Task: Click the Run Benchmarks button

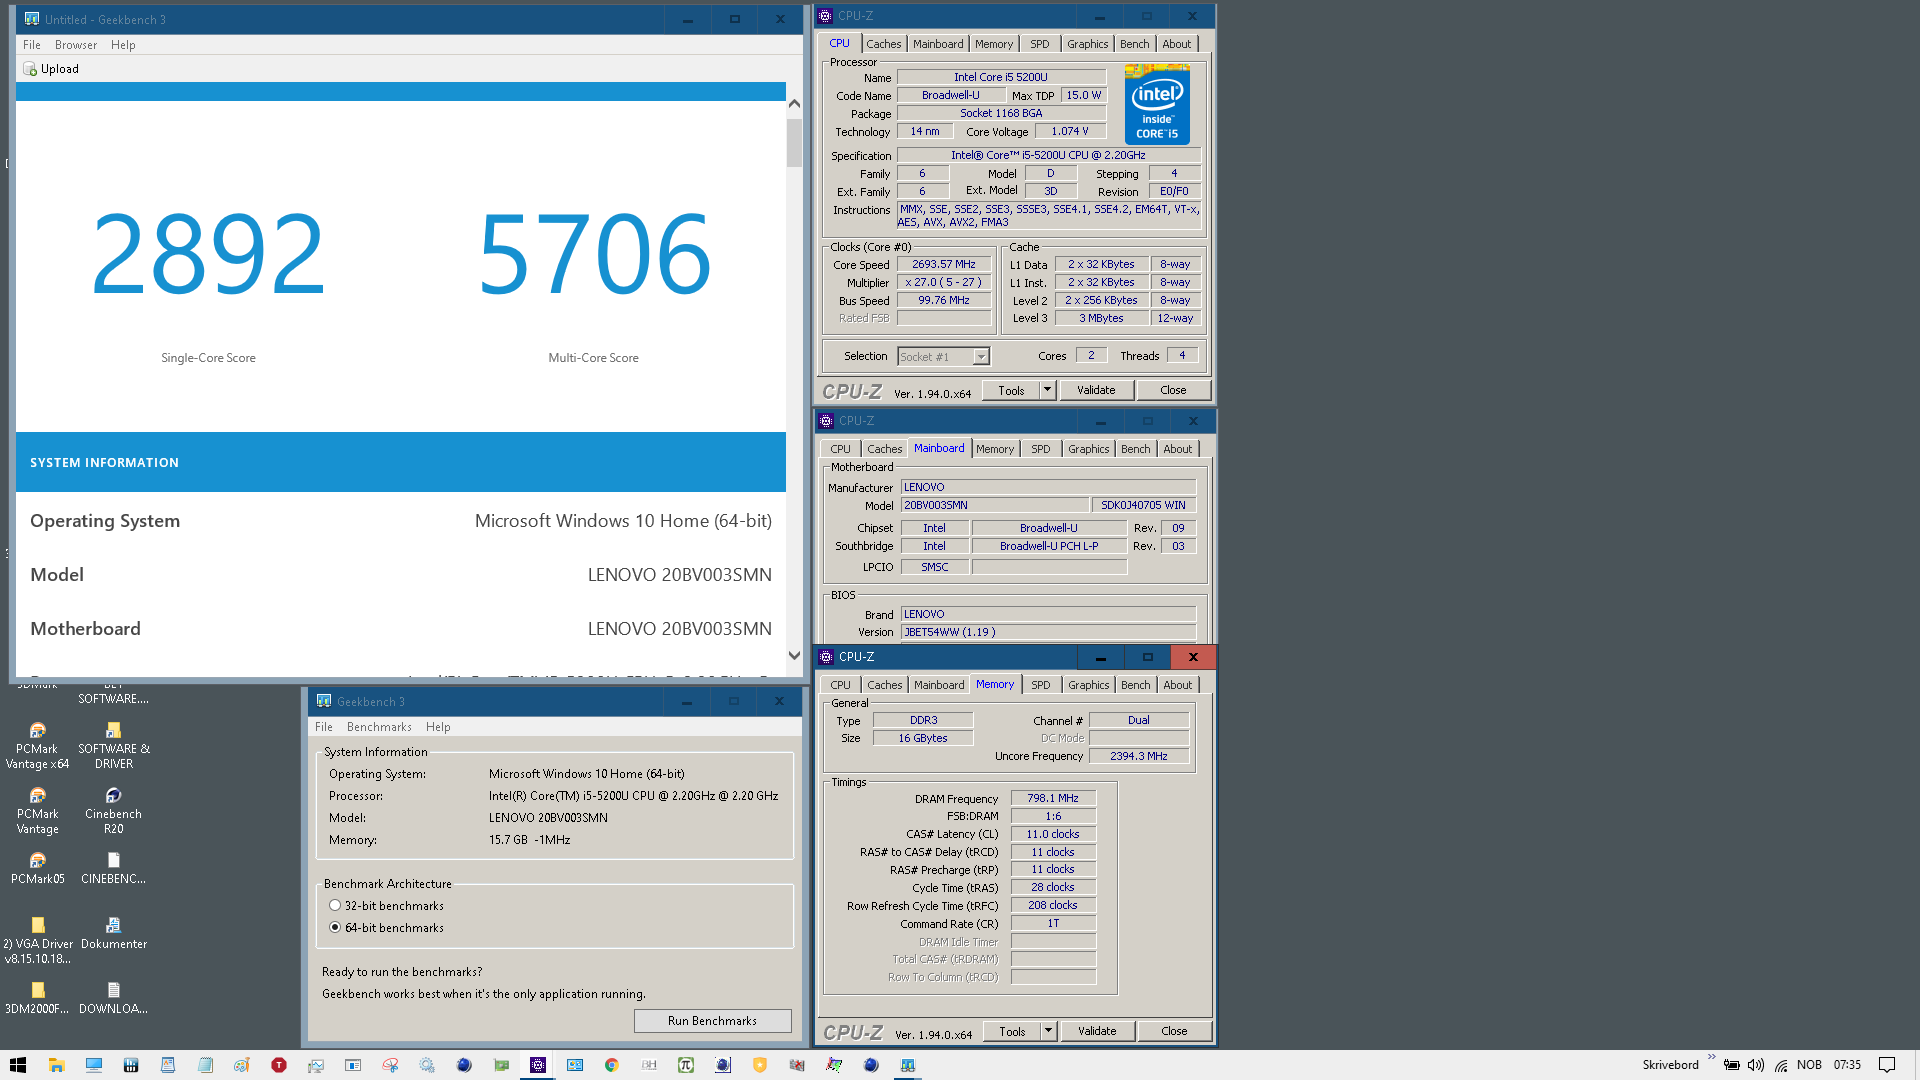Action: tap(712, 1021)
